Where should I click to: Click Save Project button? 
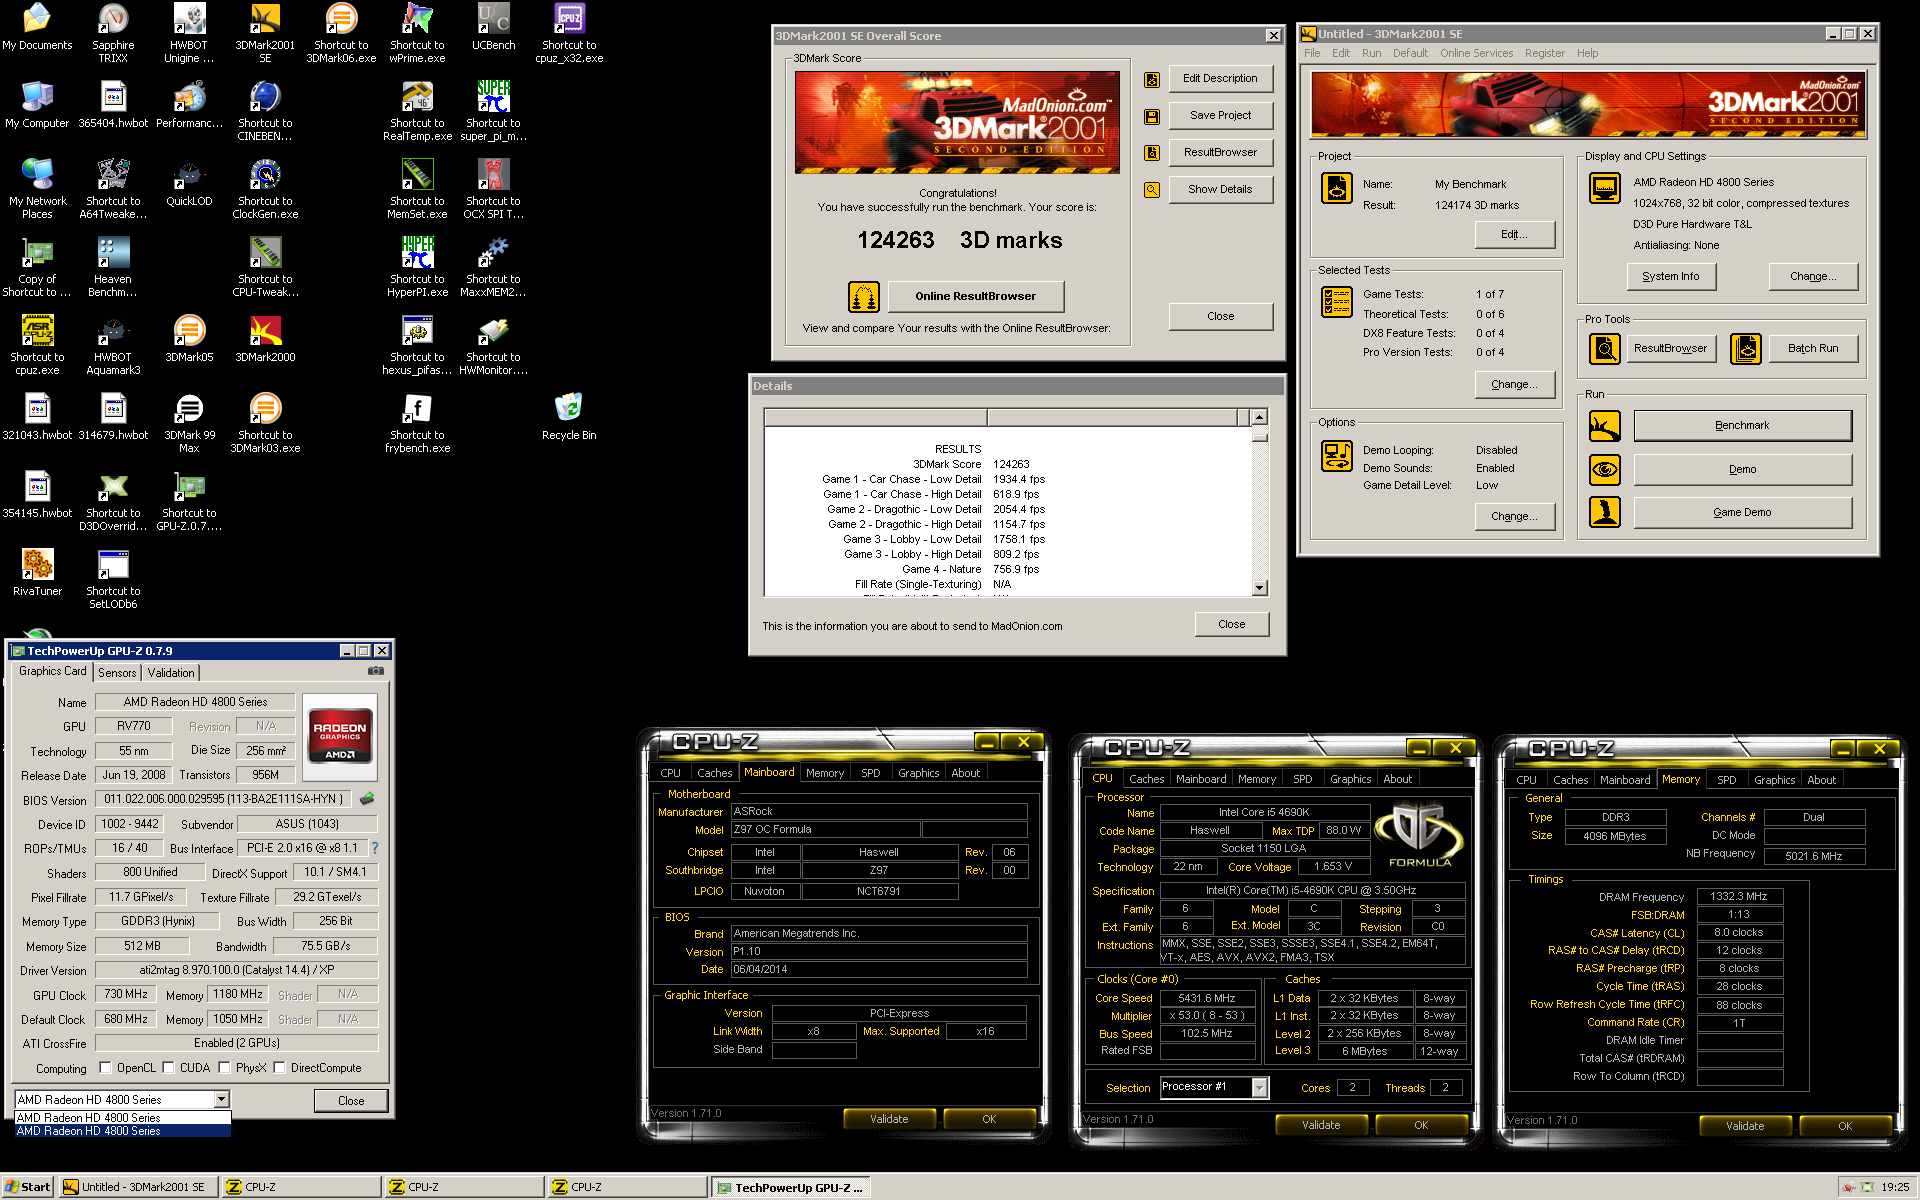click(1220, 115)
